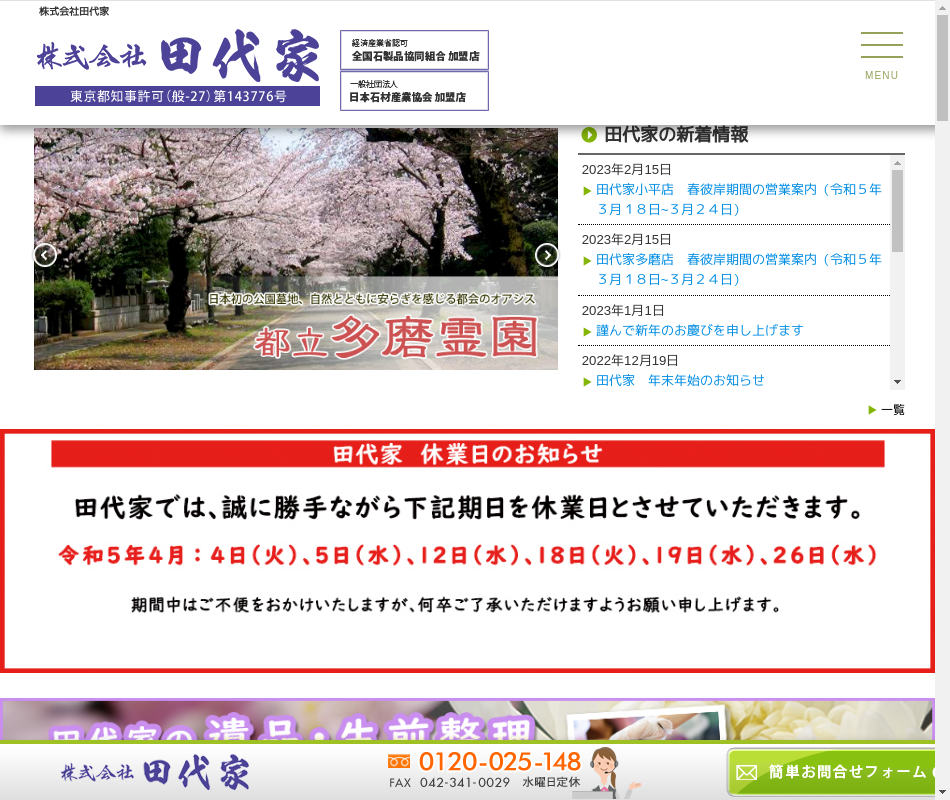Click the 水曜日定休 text in footer
The width and height of the screenshot is (950, 800).
pos(551,782)
